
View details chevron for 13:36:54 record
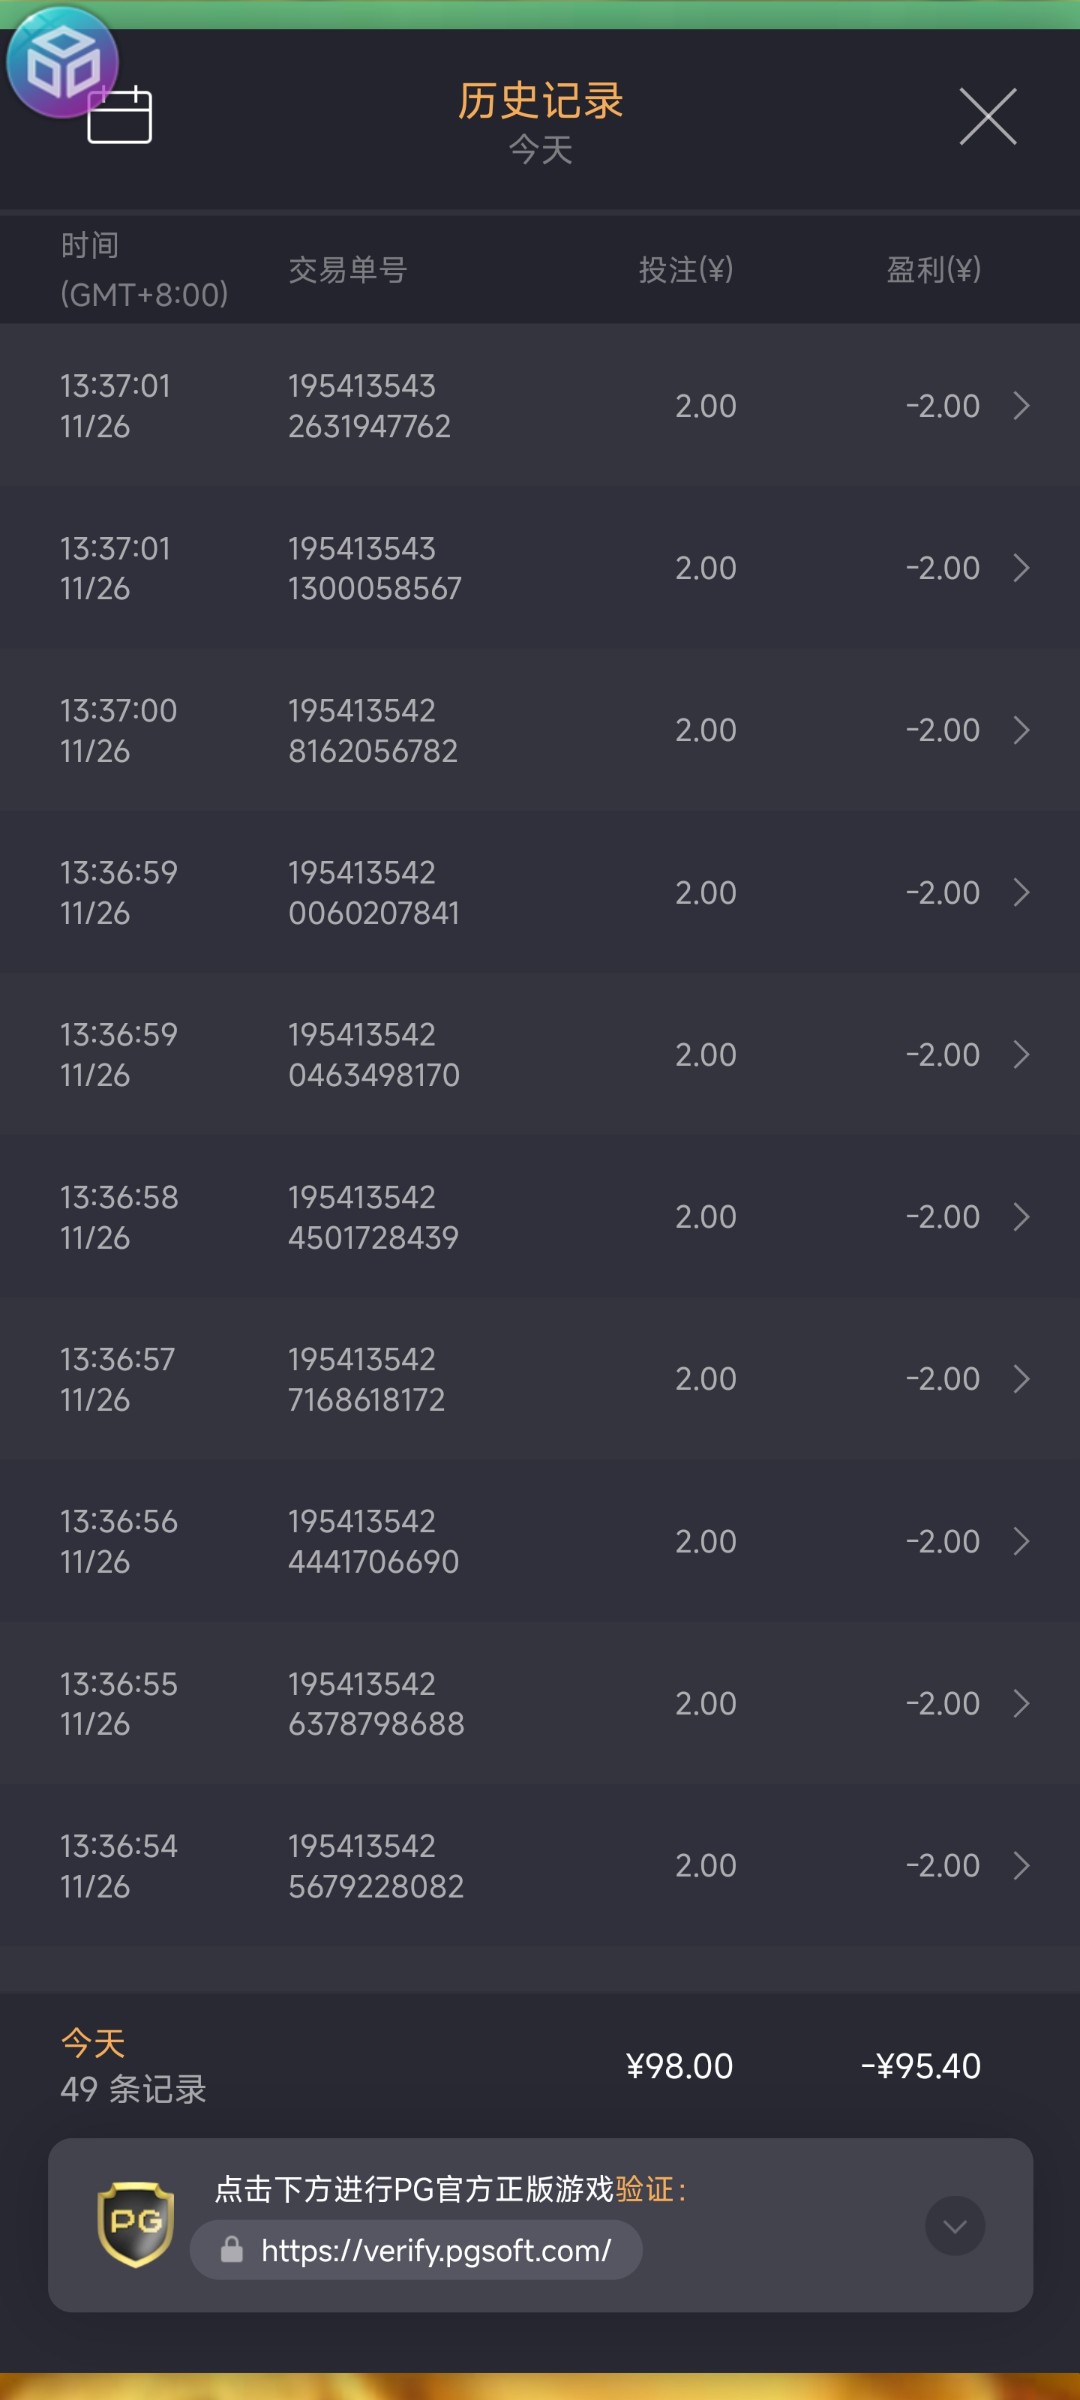pos(1021,1865)
